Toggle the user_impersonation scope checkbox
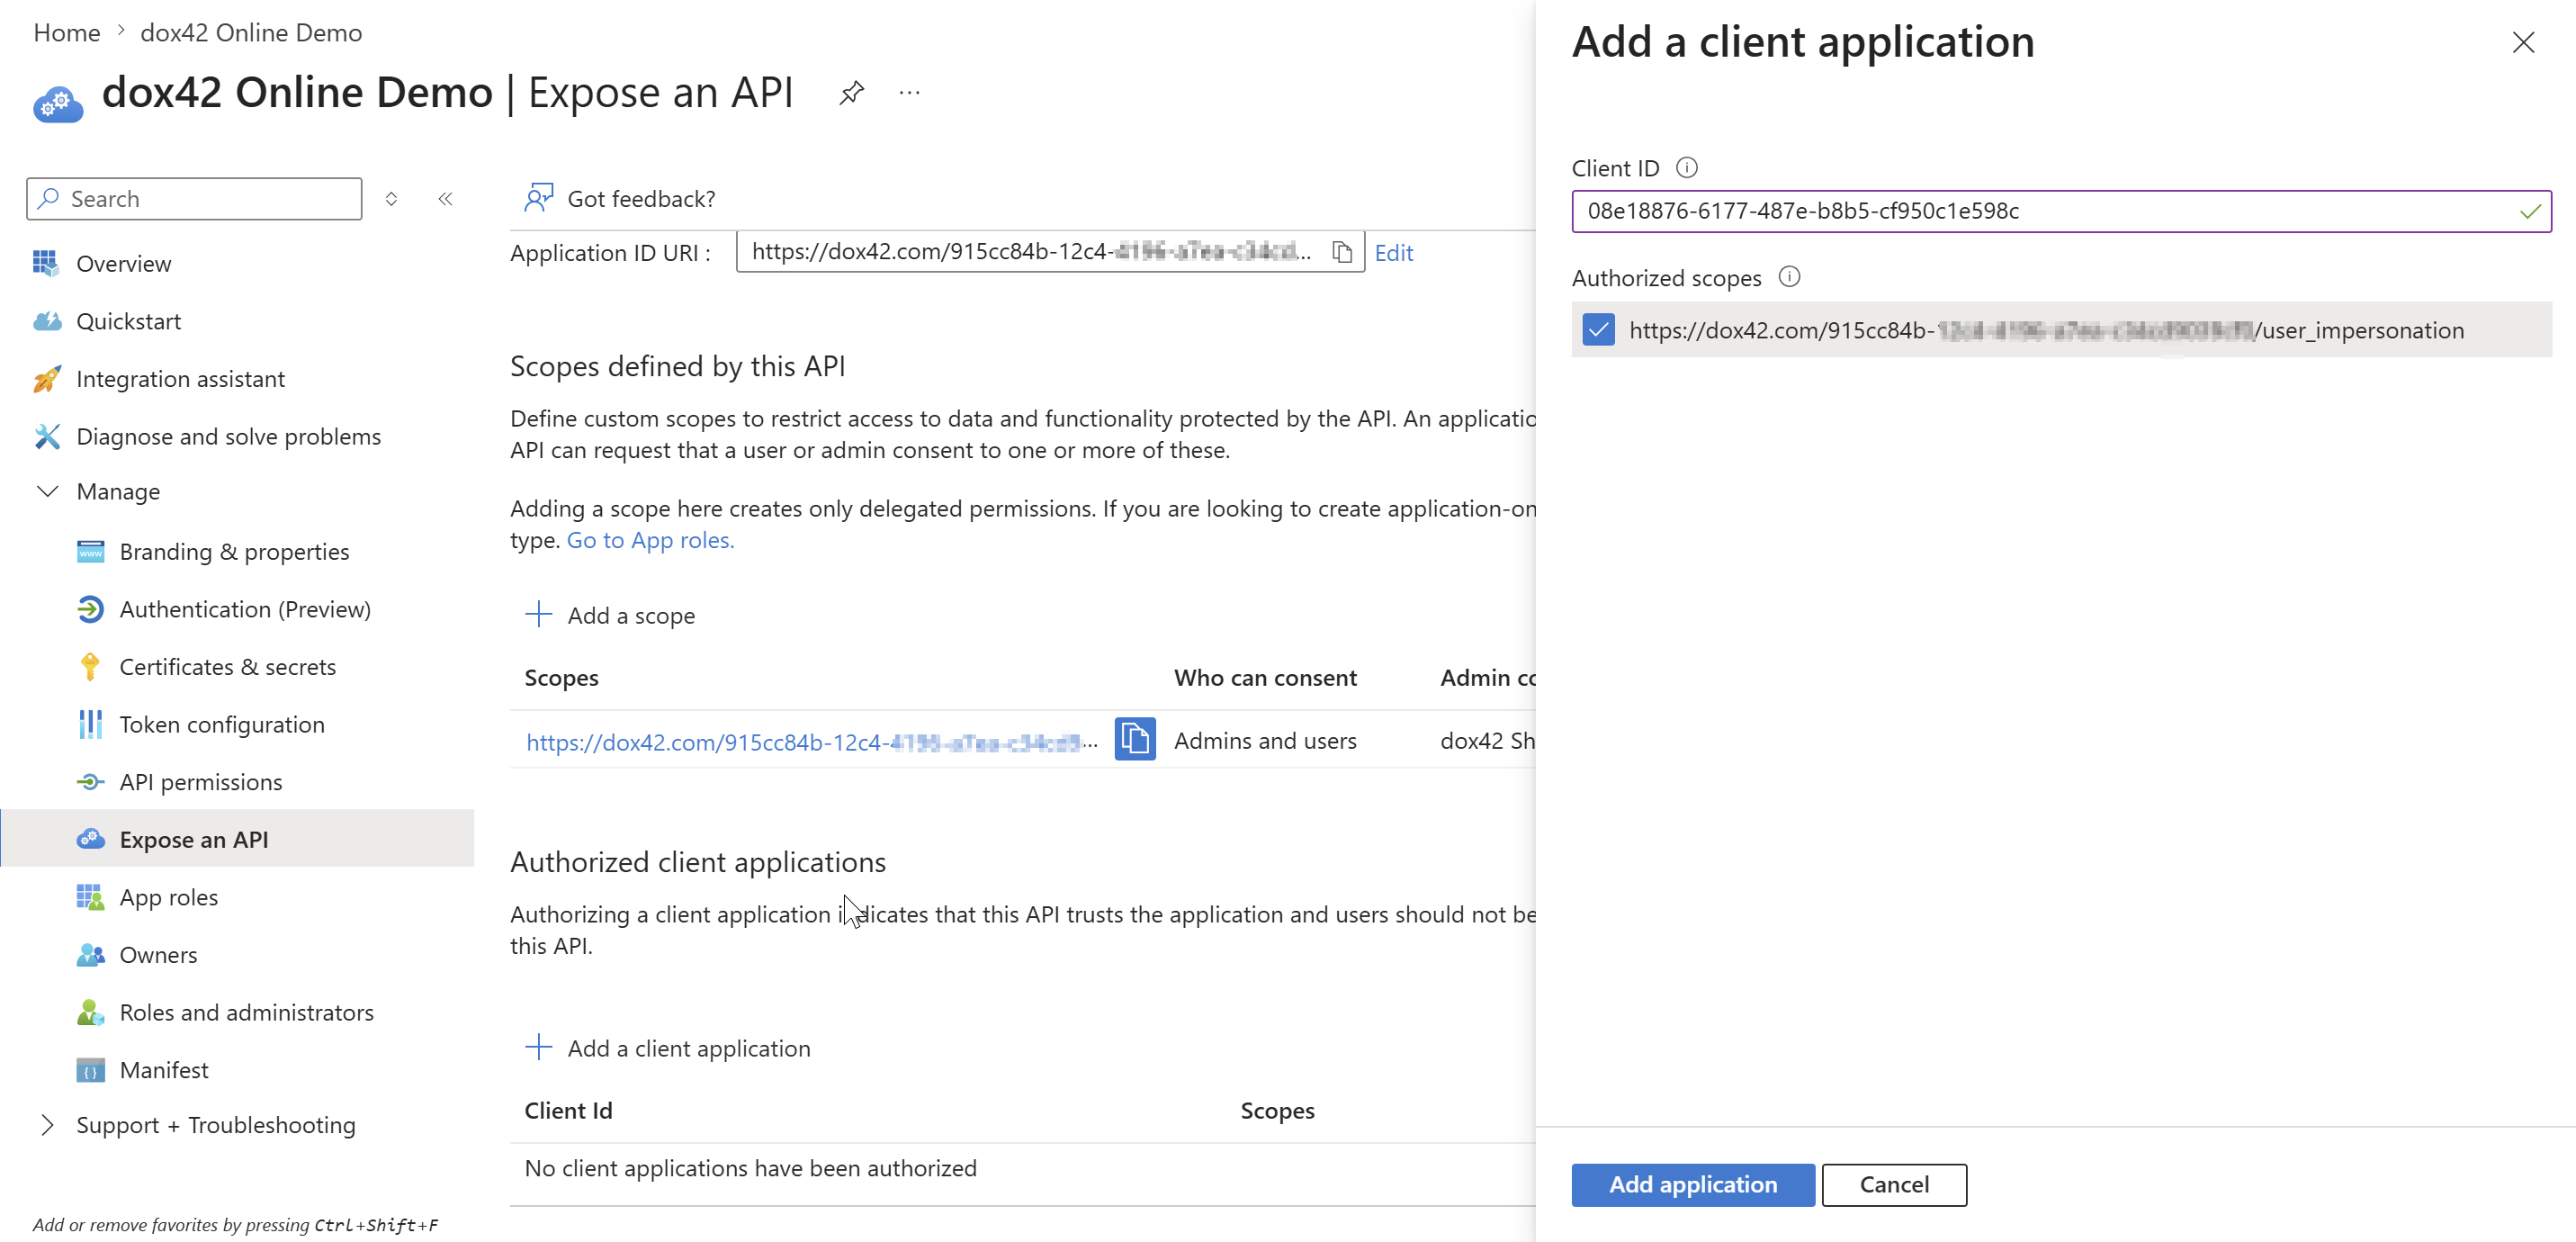Screen dimensions: 2576x1242 coord(1598,330)
